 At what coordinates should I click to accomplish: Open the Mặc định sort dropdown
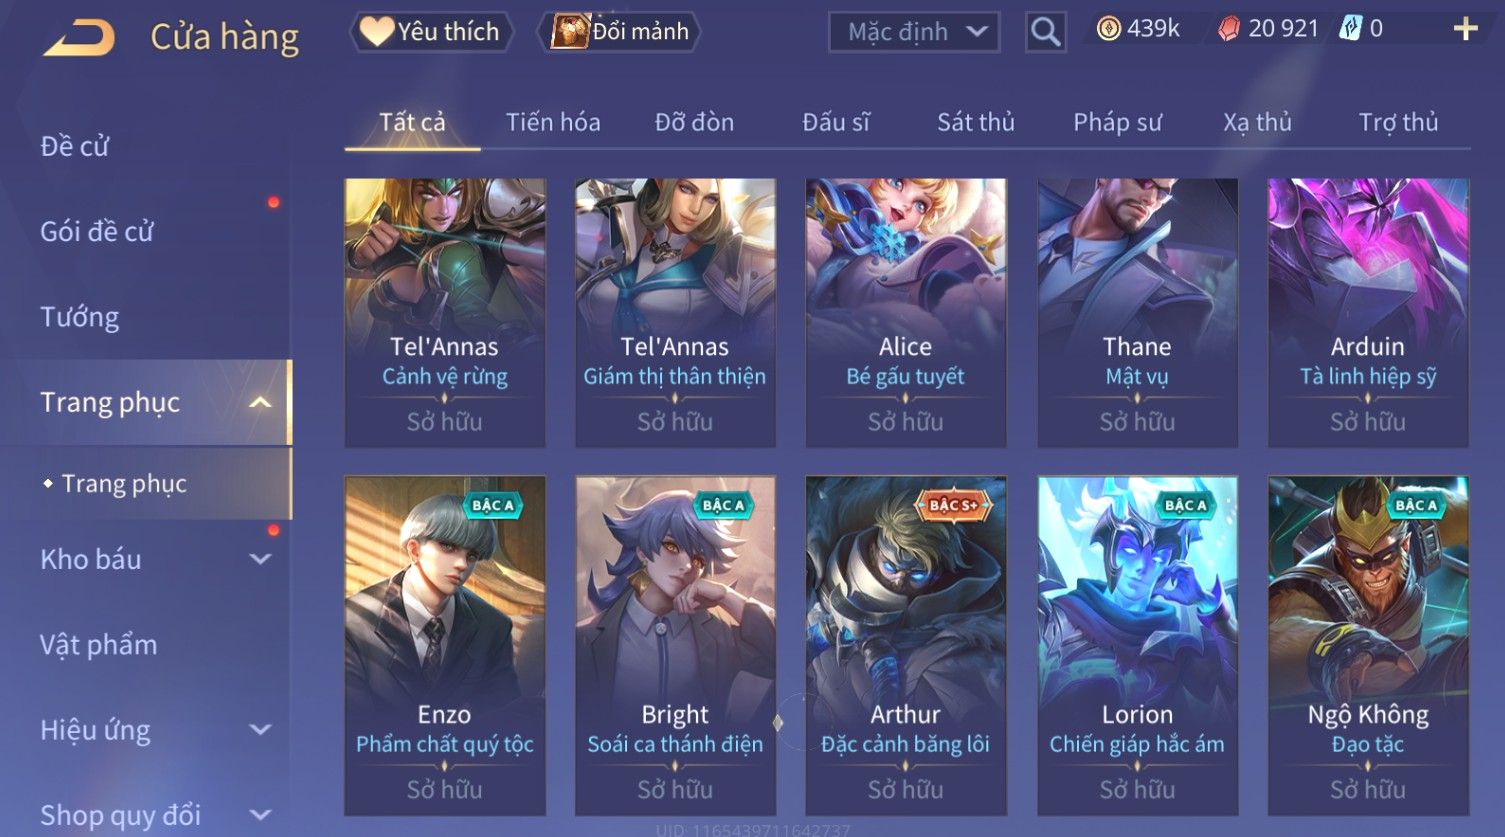pos(914,32)
